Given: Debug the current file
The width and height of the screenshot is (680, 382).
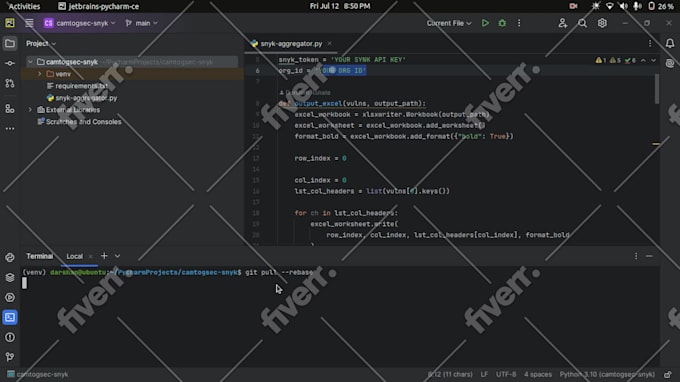Looking at the screenshot, I should click(x=502, y=23).
